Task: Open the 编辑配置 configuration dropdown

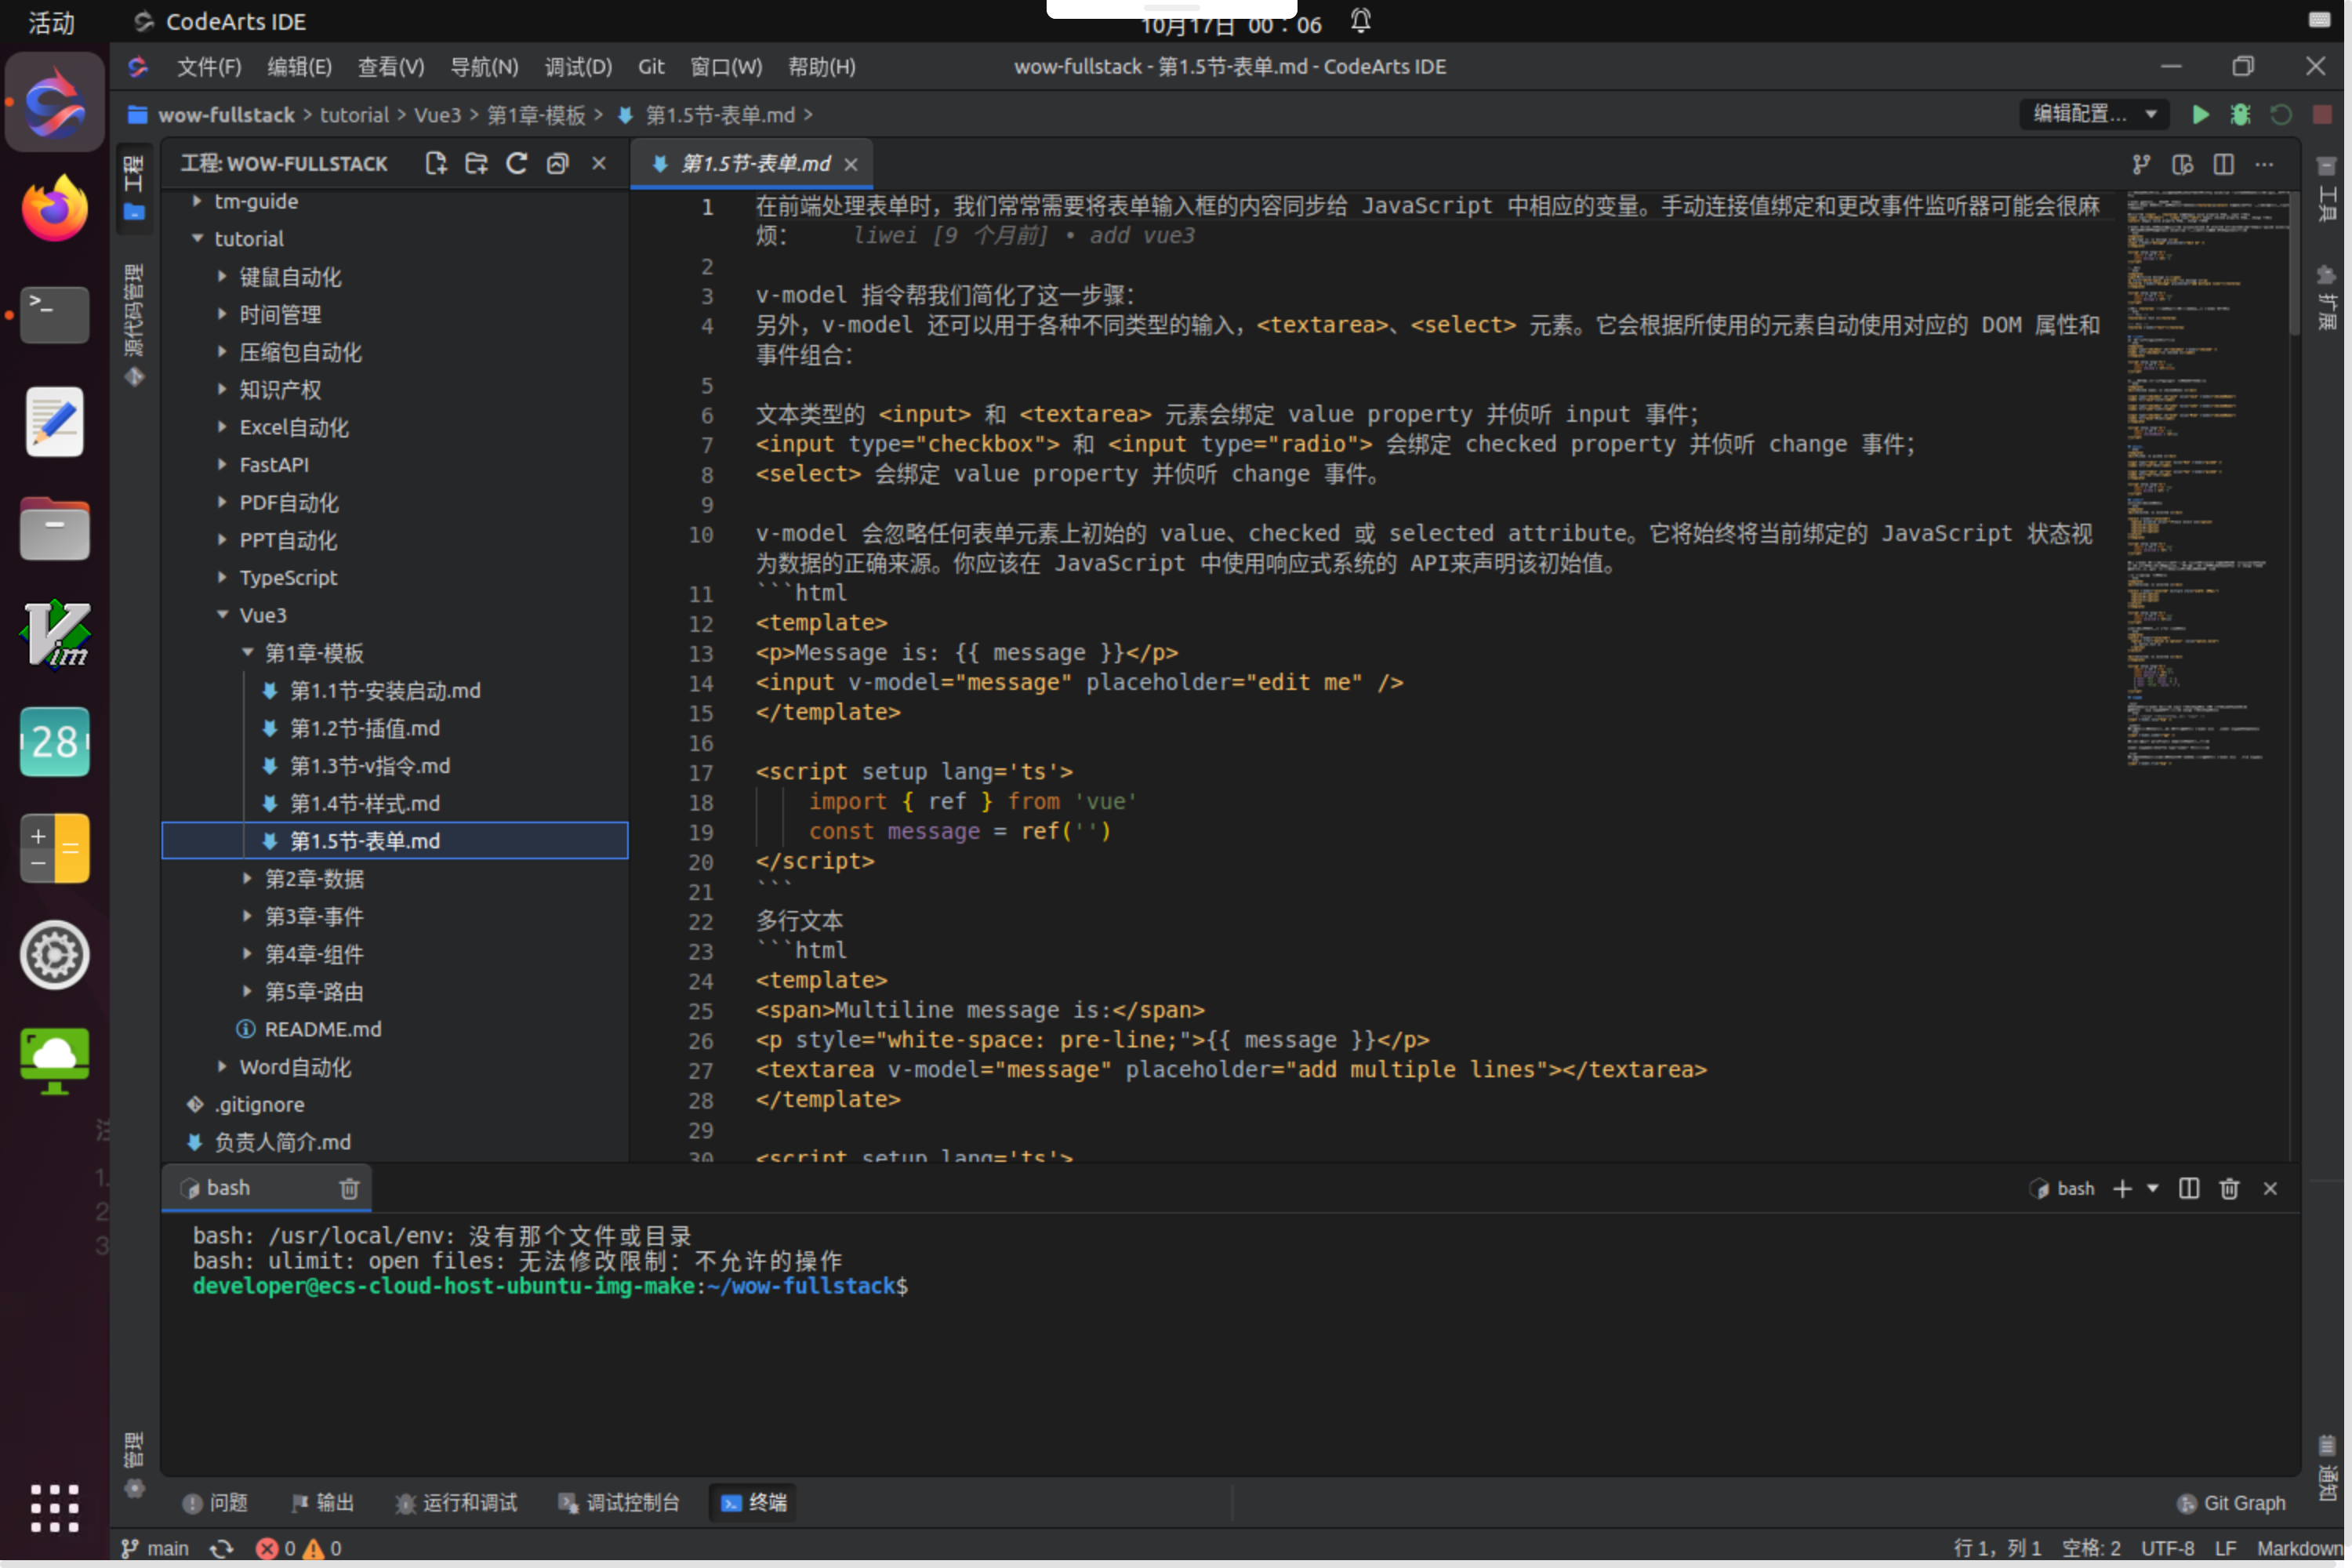Action: (x=2093, y=115)
